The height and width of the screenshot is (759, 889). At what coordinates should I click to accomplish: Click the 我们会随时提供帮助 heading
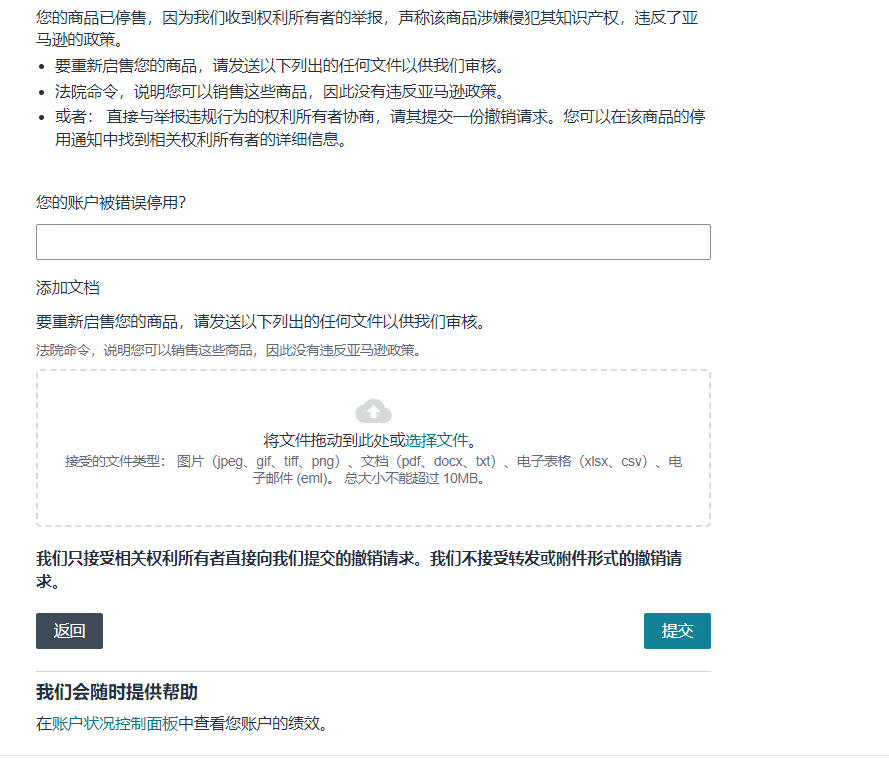click(117, 692)
